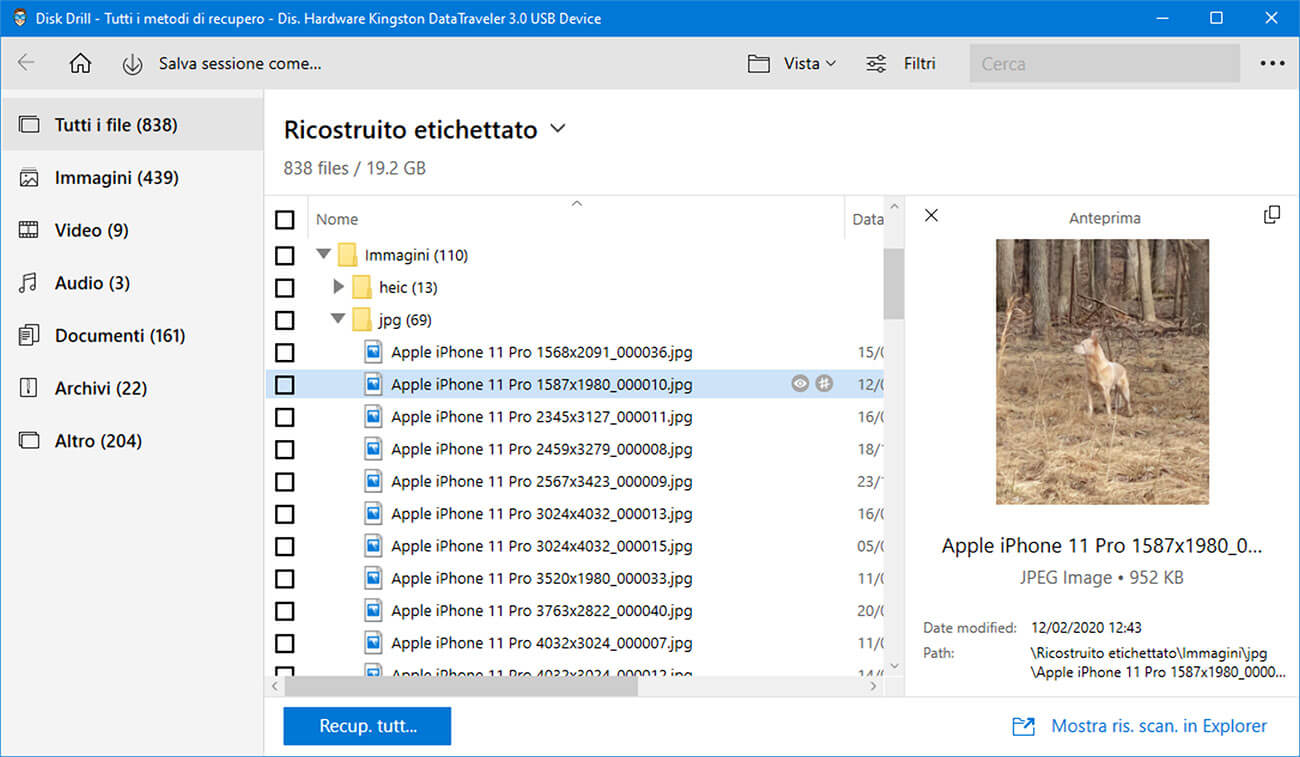Click the dog photo preview thumbnail
Screen dimensions: 1300x757
point(1102,371)
